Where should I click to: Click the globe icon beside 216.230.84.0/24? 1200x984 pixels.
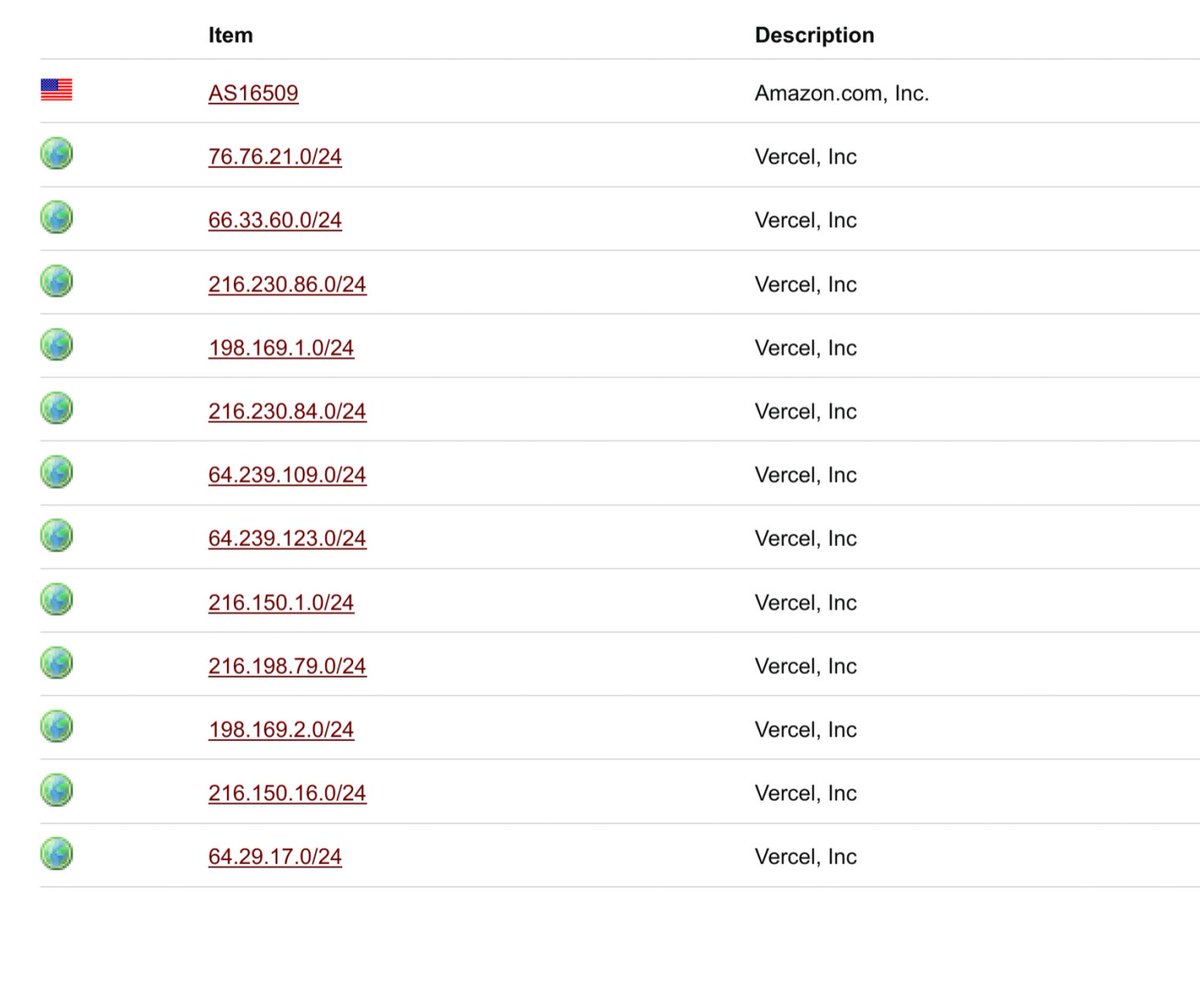tap(56, 408)
